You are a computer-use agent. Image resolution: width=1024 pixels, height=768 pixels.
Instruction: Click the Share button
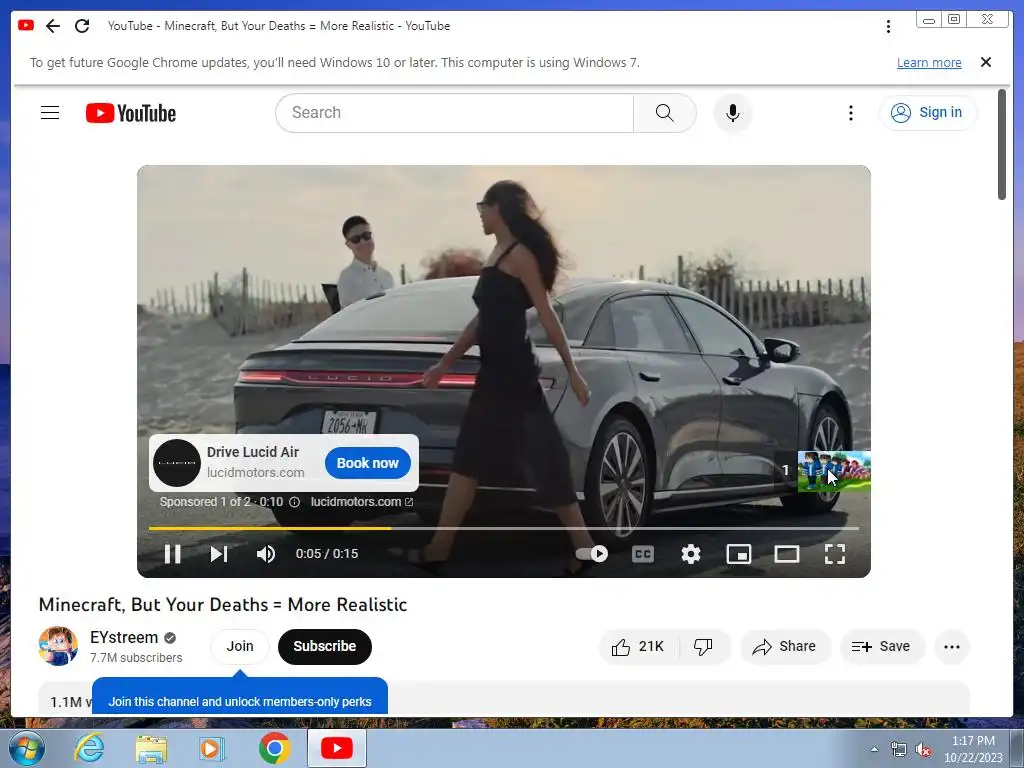(784, 647)
